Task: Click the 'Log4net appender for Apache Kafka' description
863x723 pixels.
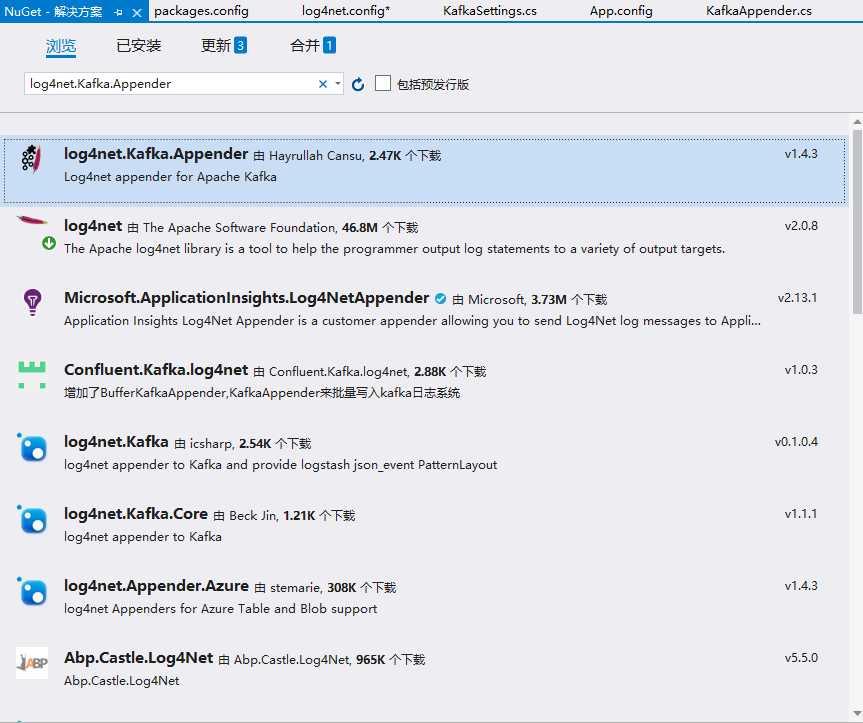Action: coord(170,177)
